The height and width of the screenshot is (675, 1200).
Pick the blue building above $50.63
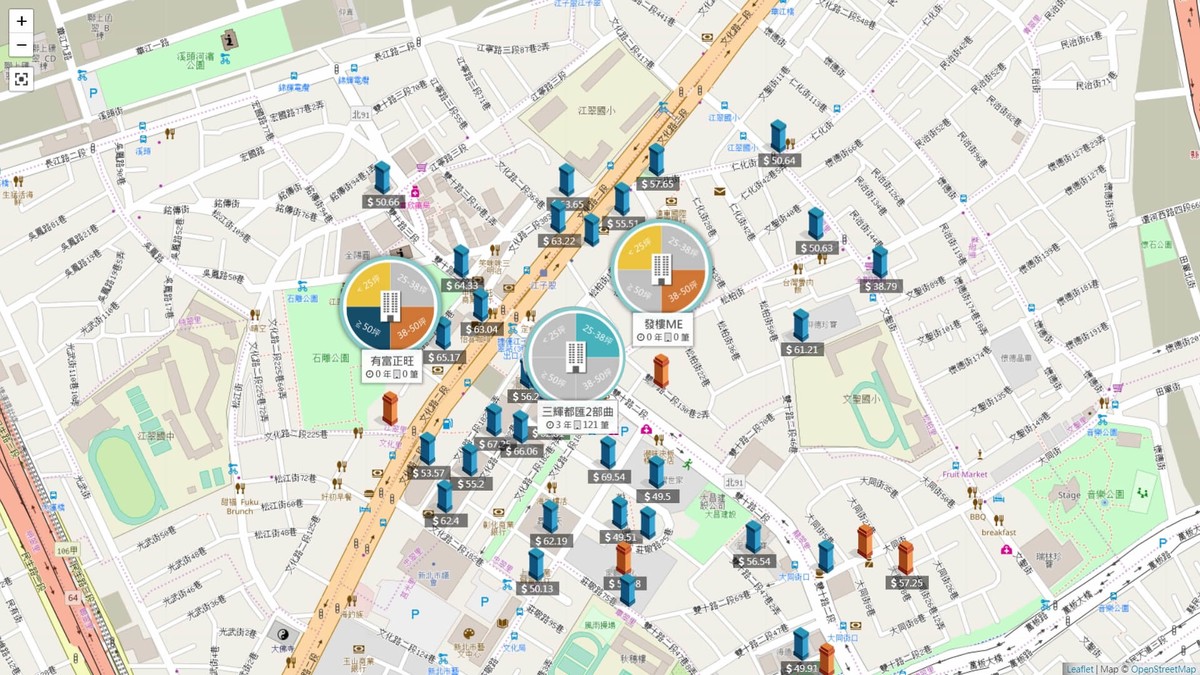tap(816, 223)
